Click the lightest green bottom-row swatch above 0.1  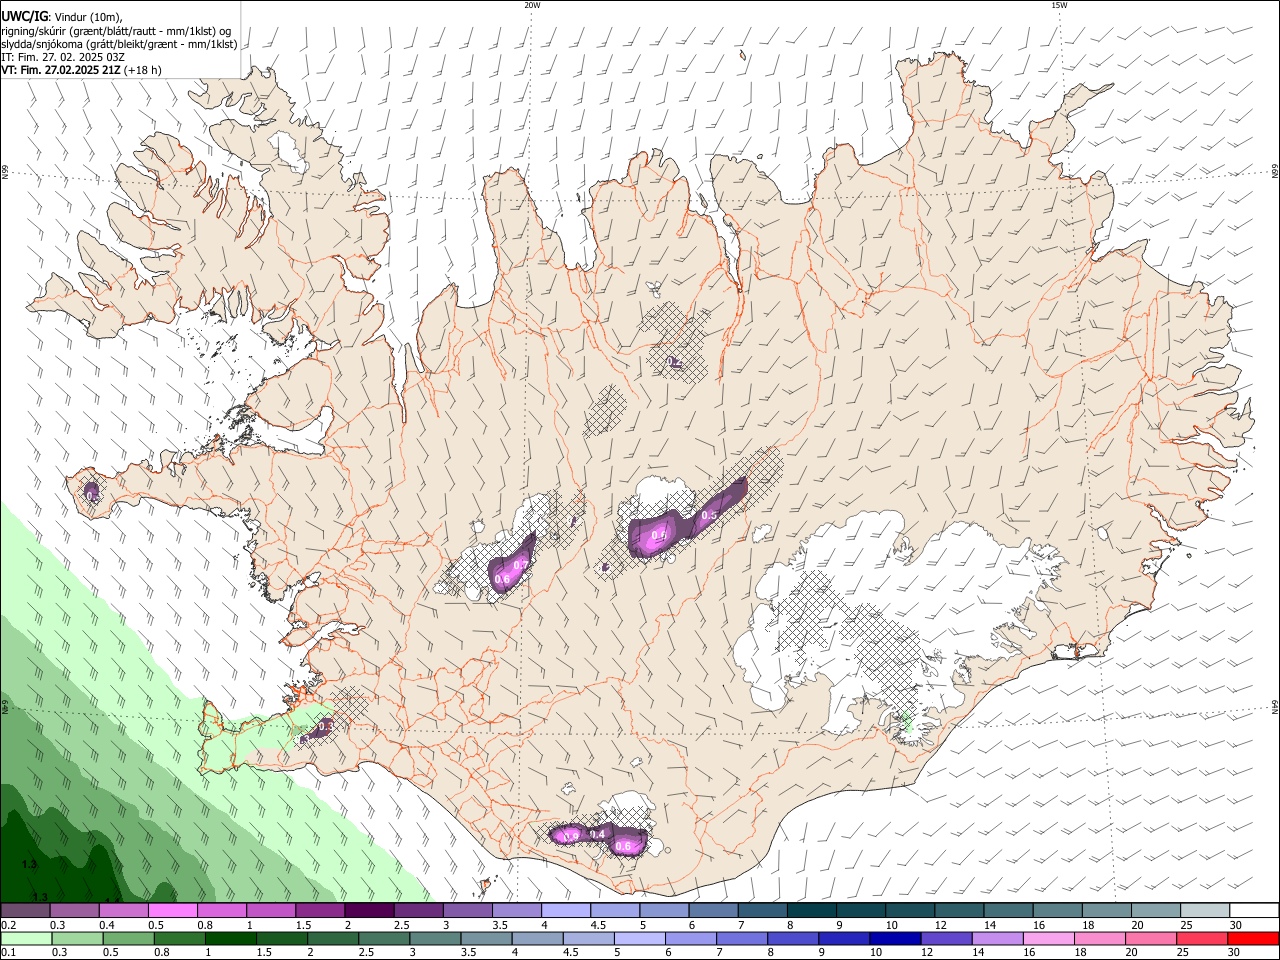26,938
